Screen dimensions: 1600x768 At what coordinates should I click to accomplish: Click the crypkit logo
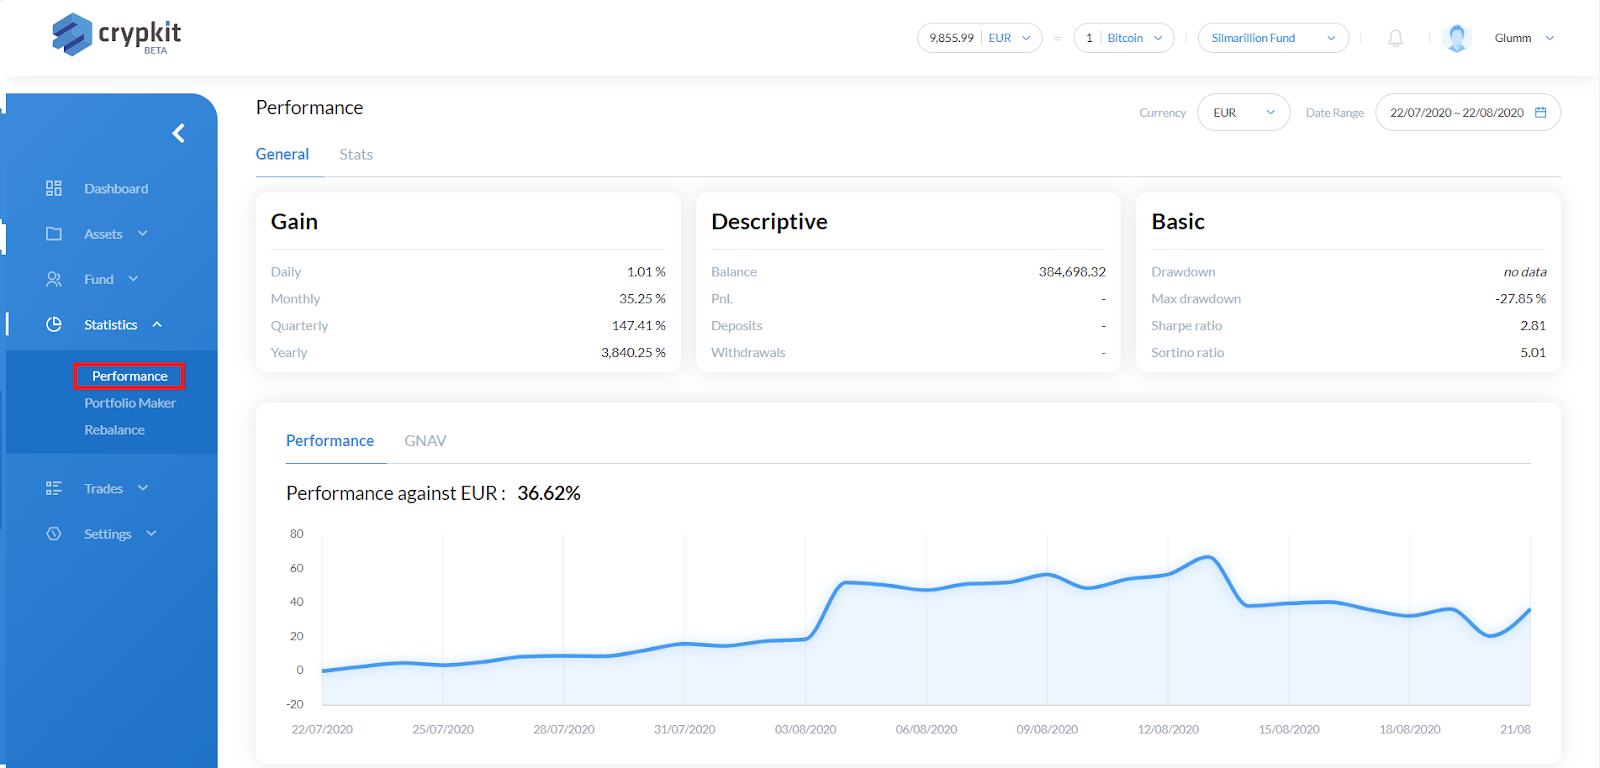[x=117, y=35]
